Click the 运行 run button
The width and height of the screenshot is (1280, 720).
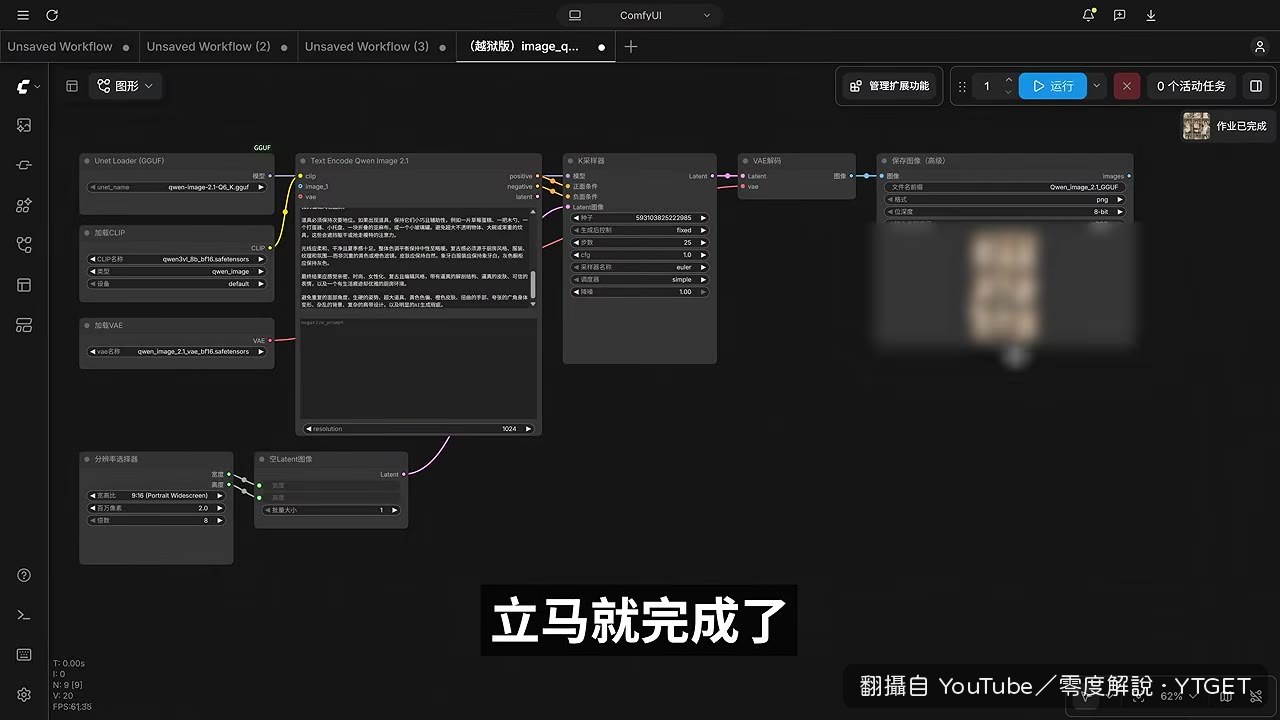click(1052, 86)
